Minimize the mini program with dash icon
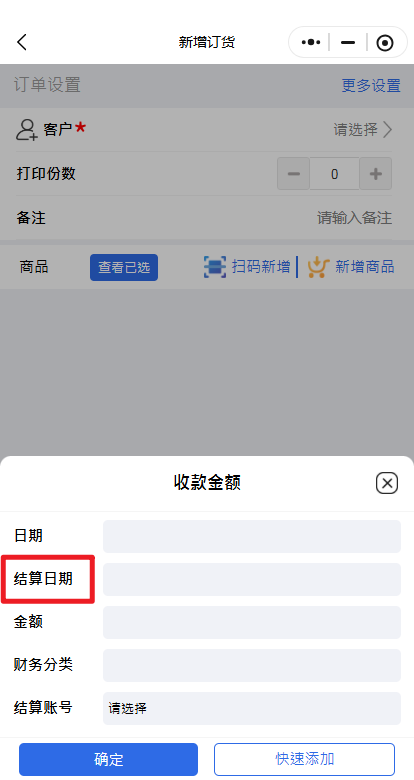This screenshot has width=414, height=780. 348,43
